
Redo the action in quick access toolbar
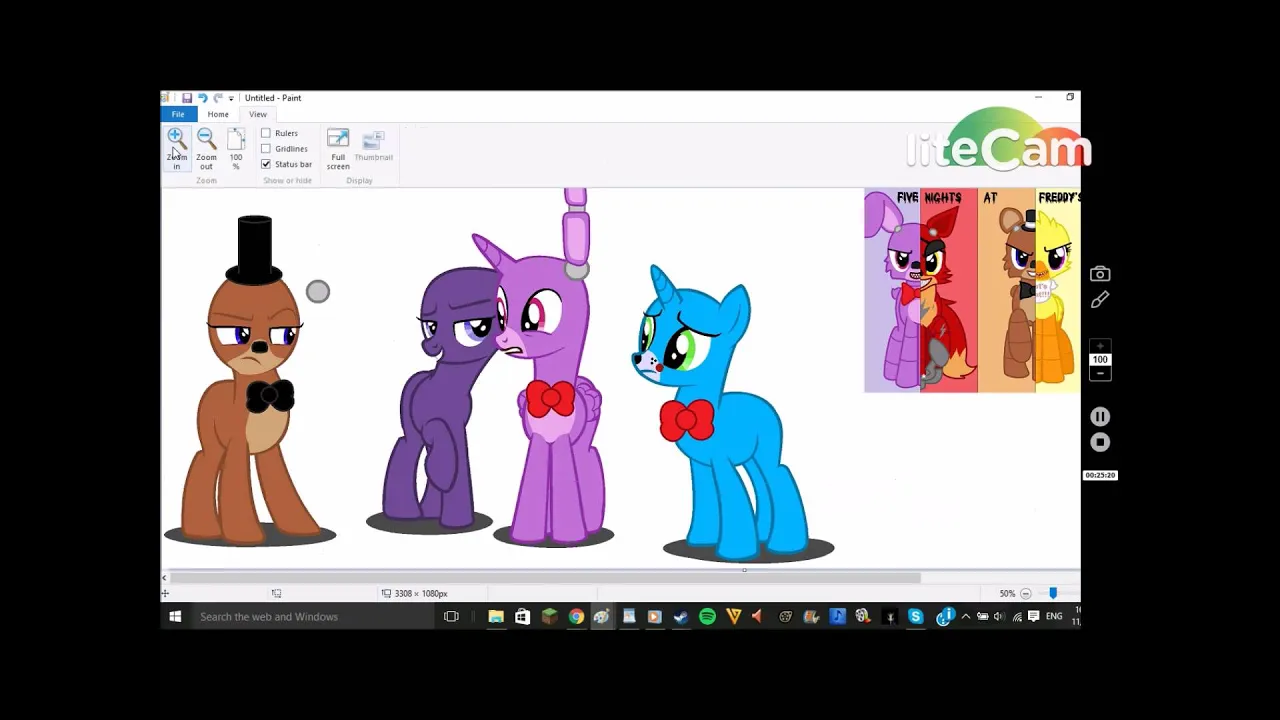point(217,98)
